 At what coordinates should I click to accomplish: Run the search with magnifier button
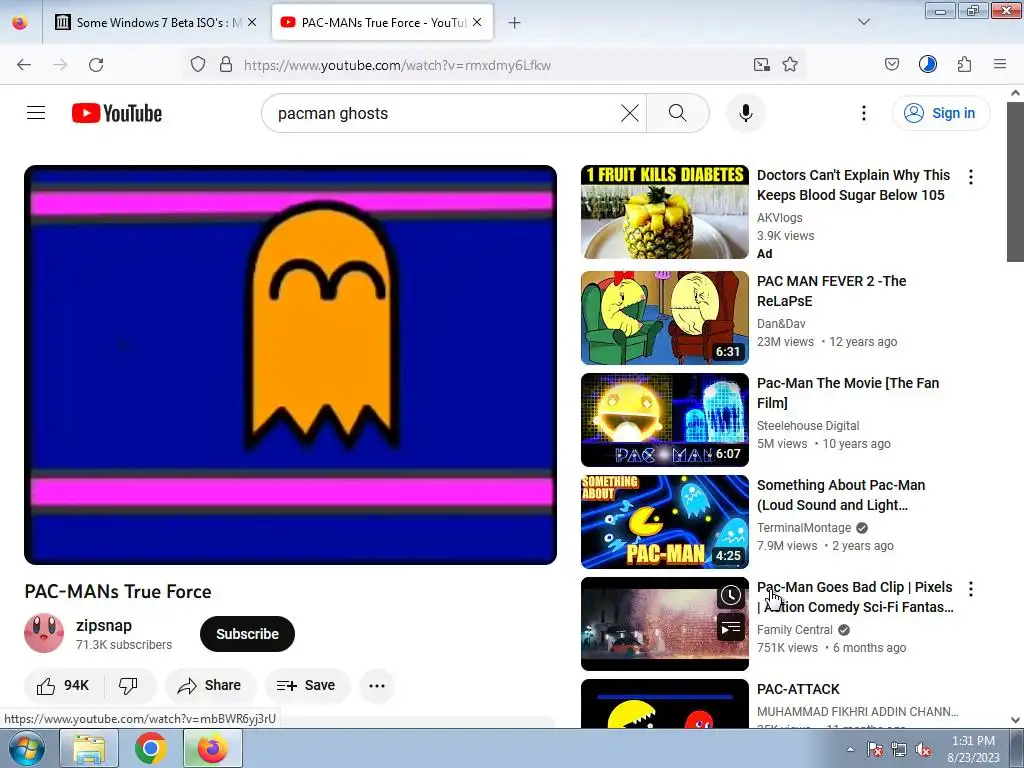(678, 113)
